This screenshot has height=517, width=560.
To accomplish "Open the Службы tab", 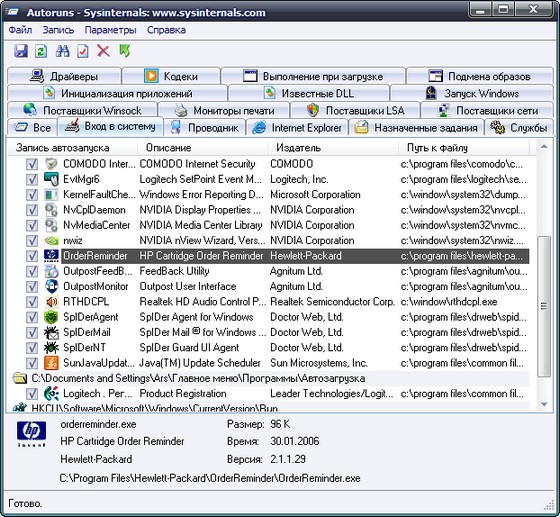I will (519, 127).
